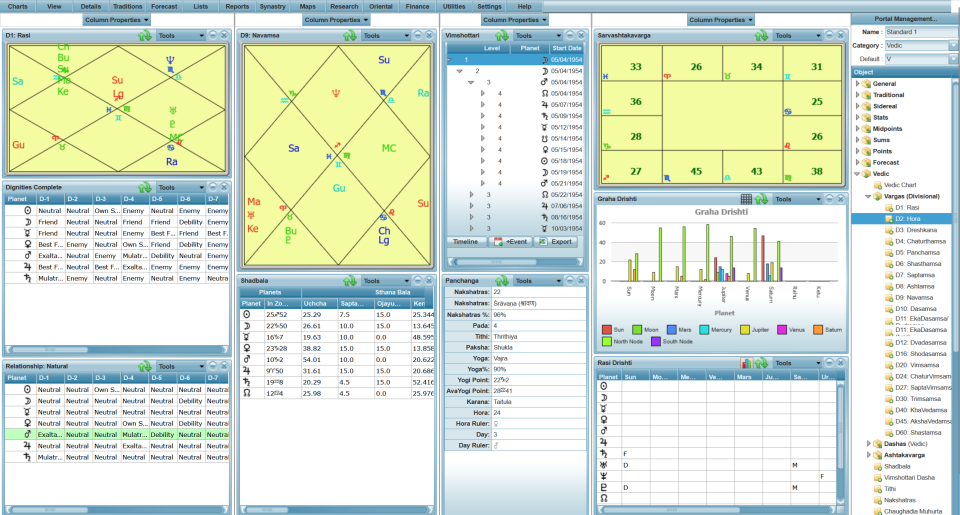Open the Category combo box arrow
960x515 pixels.
[x=953, y=46]
